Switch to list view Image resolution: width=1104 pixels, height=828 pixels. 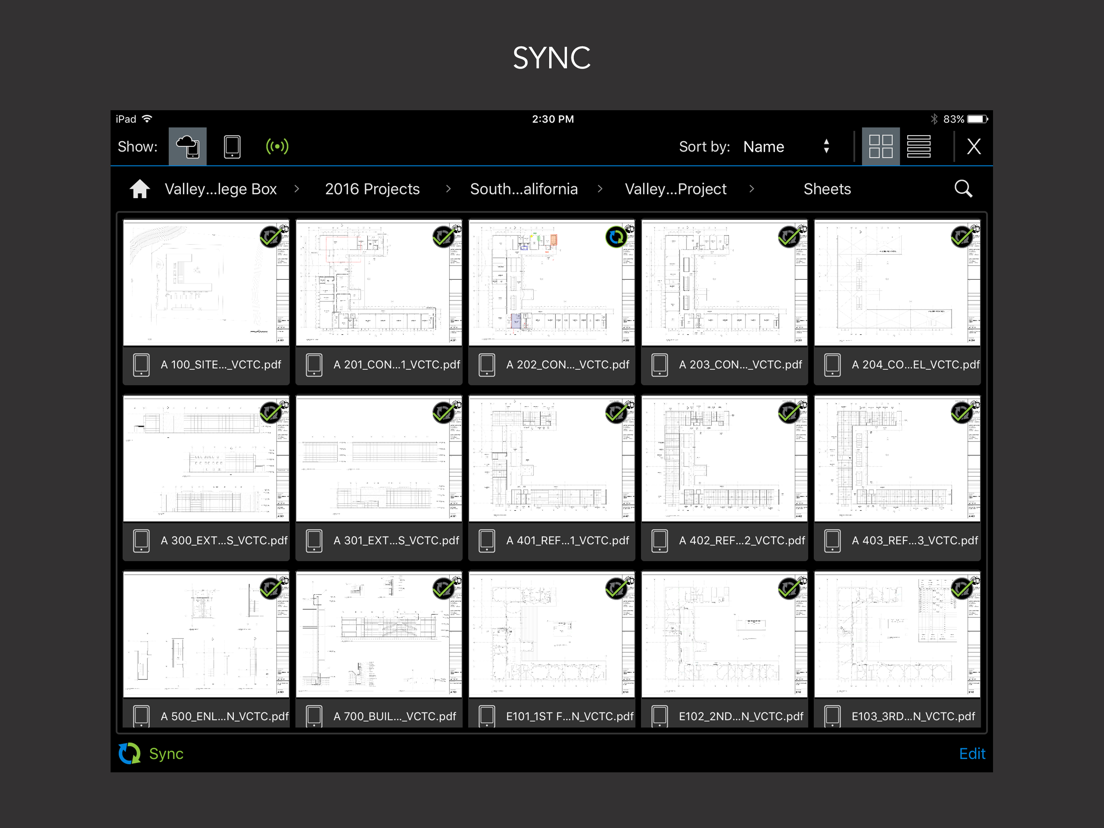(919, 146)
